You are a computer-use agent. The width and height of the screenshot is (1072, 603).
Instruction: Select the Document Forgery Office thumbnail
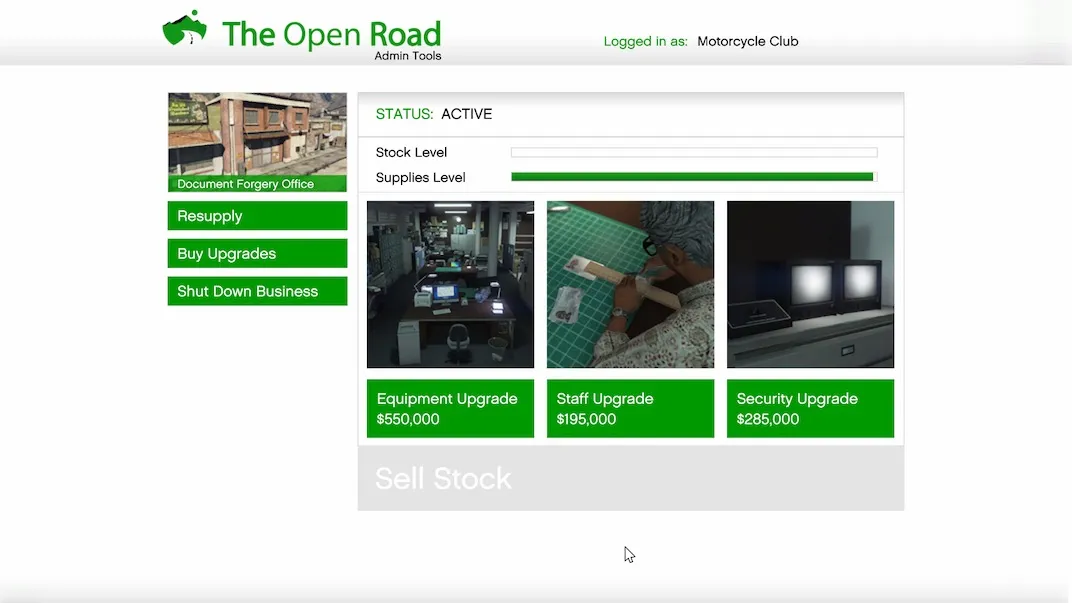click(x=257, y=142)
